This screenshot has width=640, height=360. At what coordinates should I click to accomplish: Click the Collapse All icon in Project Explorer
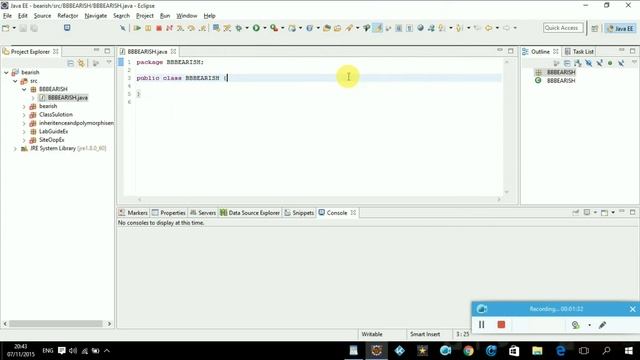[71, 63]
